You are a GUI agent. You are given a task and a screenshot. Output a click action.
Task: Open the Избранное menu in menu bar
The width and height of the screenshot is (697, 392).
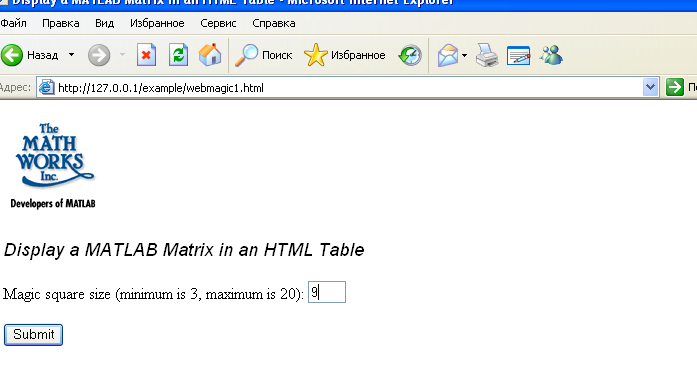(x=157, y=23)
